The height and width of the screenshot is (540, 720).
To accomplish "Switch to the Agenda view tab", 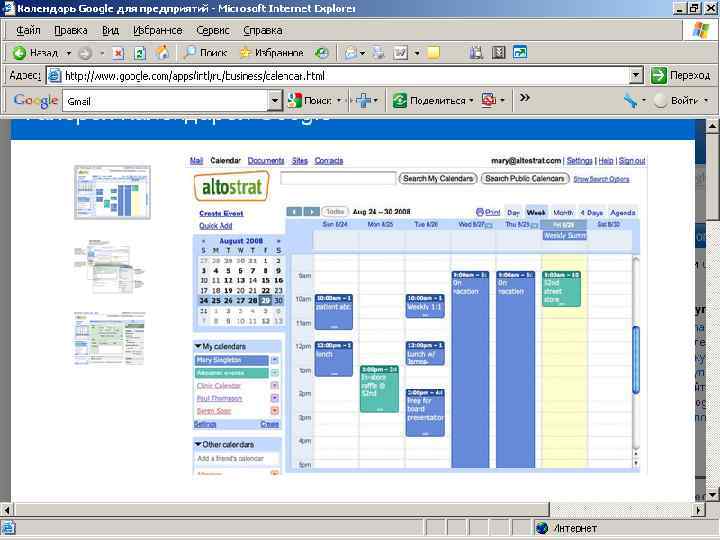I will click(623, 213).
